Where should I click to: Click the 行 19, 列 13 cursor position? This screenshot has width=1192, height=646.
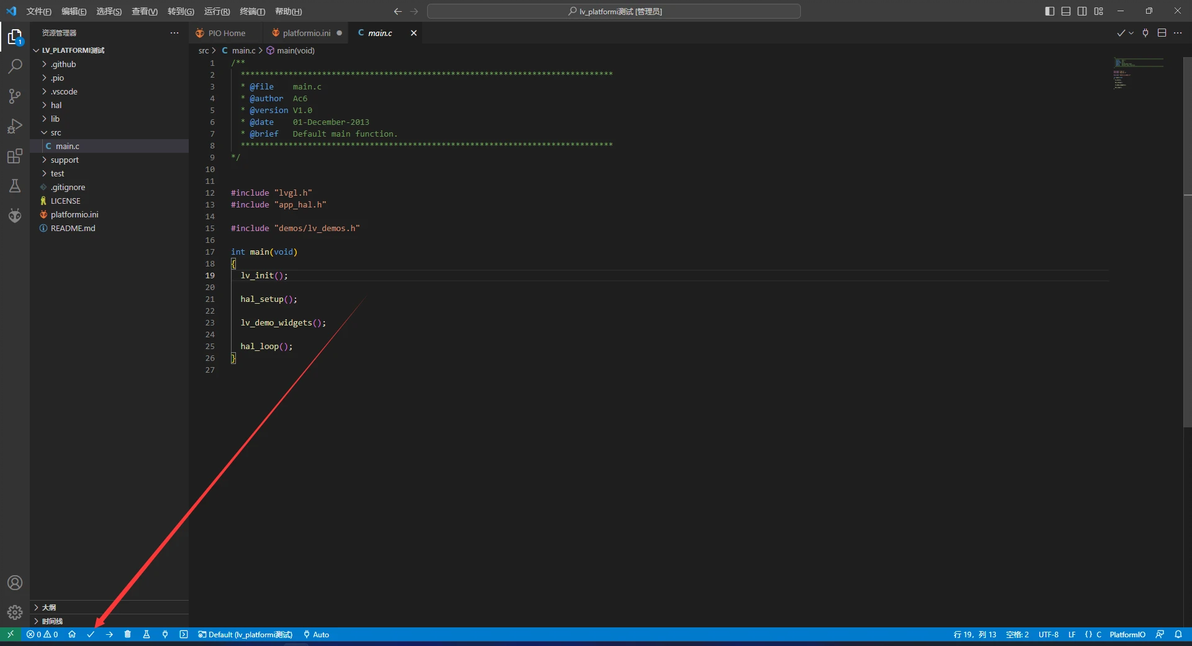tap(975, 635)
